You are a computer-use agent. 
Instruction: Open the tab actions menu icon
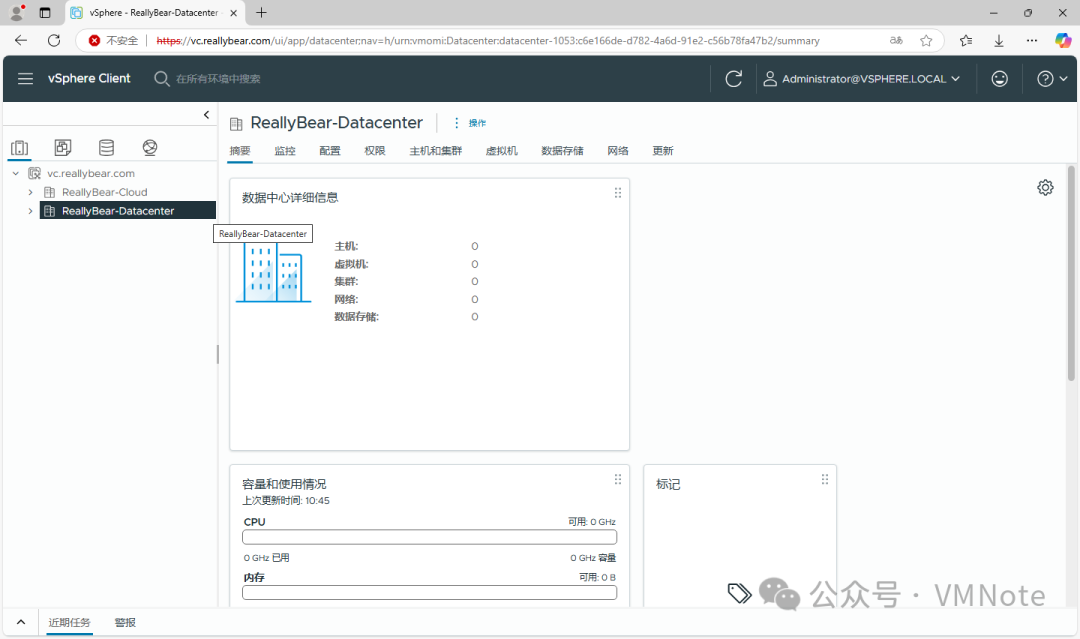(45, 12)
